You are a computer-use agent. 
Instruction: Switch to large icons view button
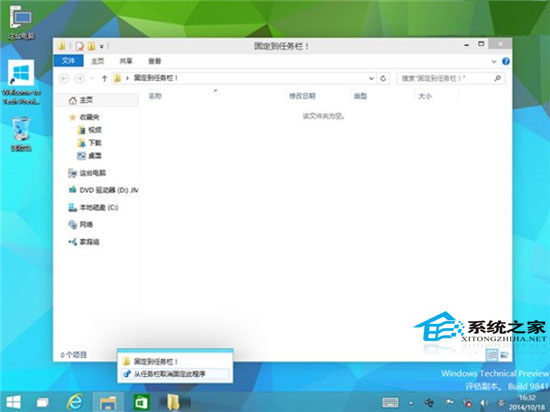pos(504,355)
